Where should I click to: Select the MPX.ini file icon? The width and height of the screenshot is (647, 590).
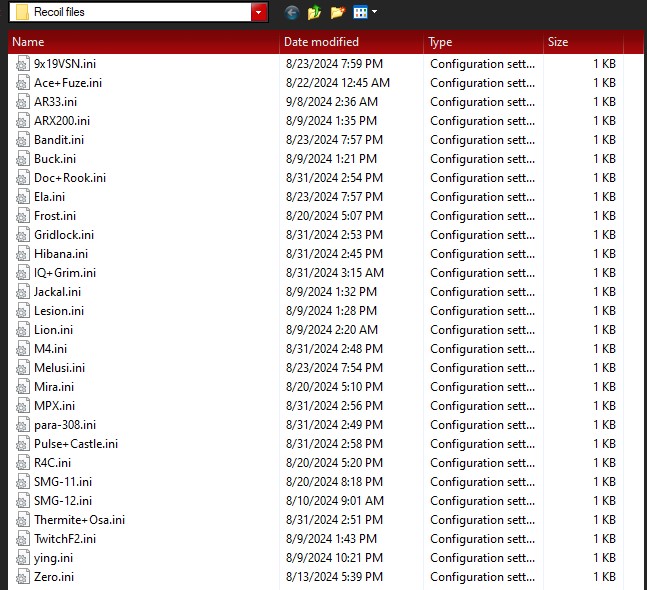click(x=23, y=405)
